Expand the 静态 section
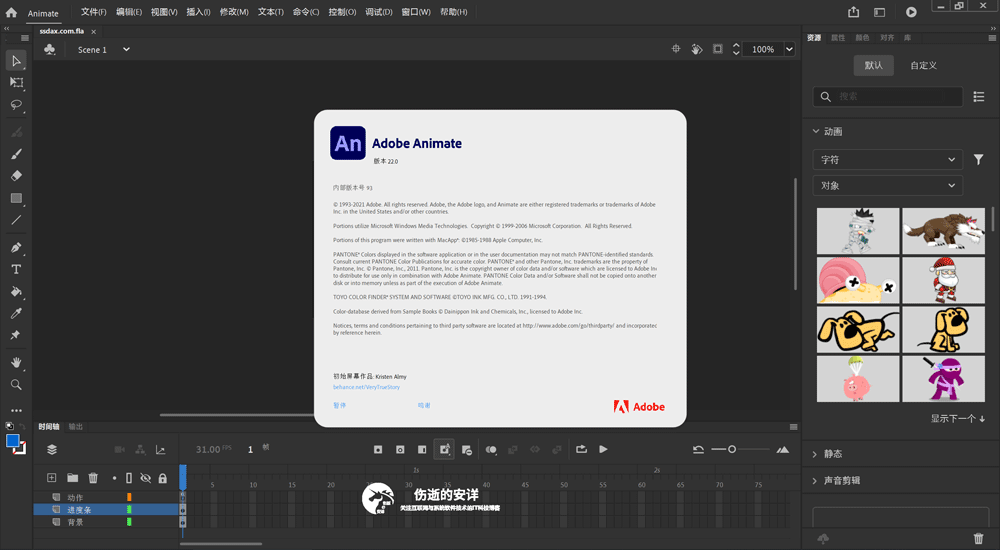The width and height of the screenshot is (1000, 550). 815,454
